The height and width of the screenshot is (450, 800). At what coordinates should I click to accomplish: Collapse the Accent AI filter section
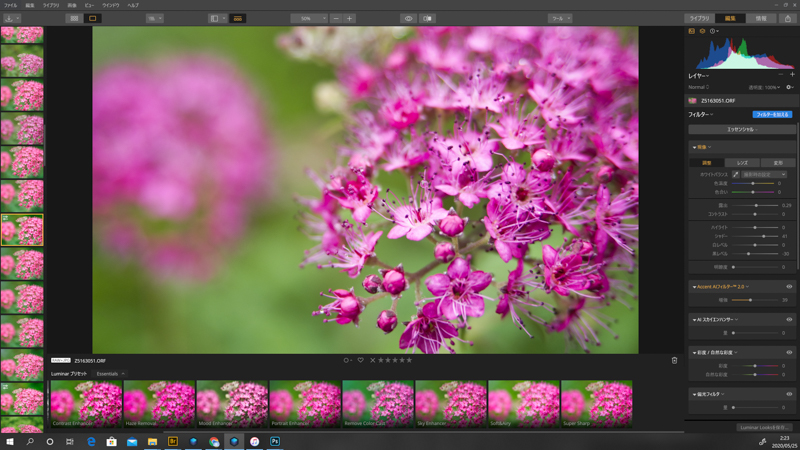click(694, 287)
